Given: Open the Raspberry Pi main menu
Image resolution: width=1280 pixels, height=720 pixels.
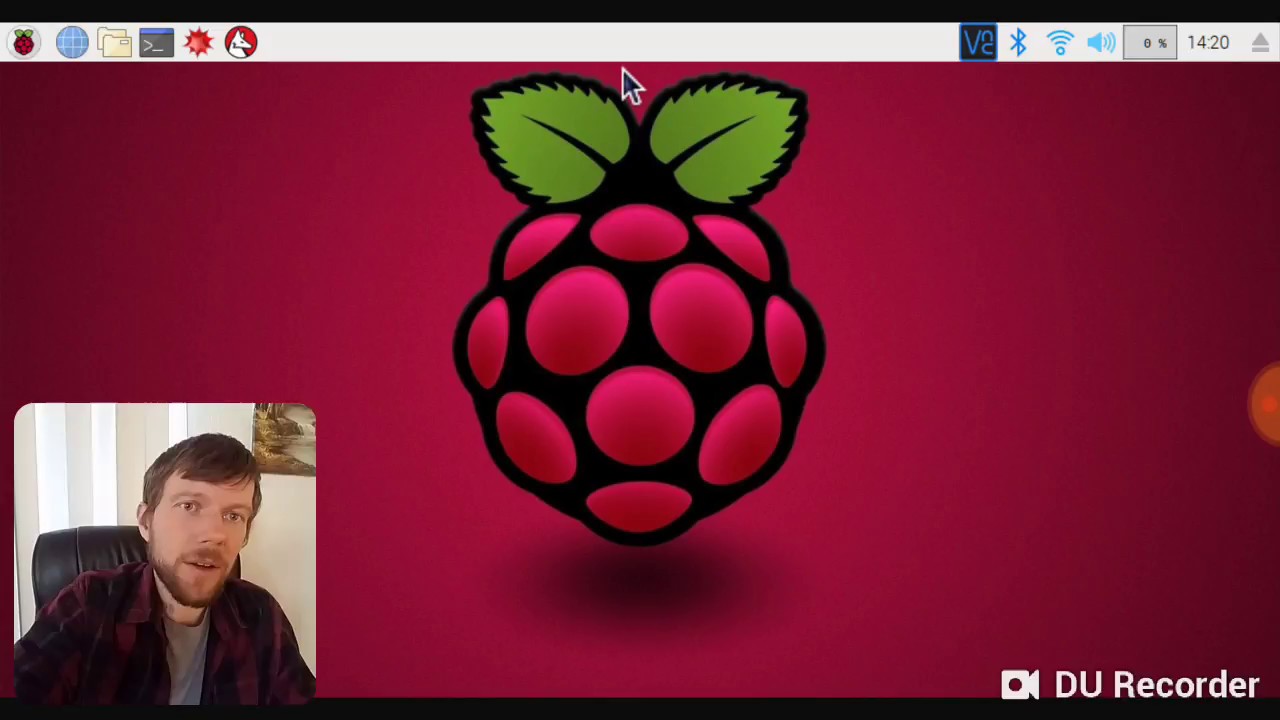Looking at the screenshot, I should tap(24, 42).
